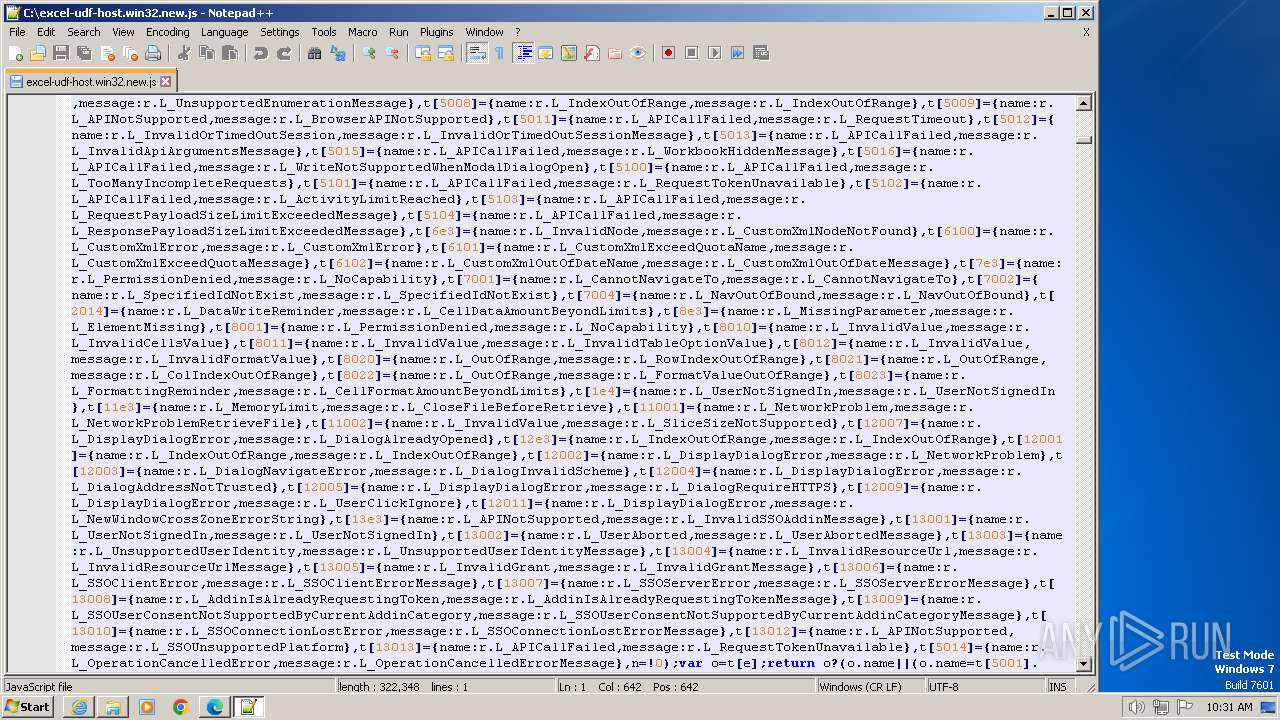Toggle the indent guide toolbar button
The image size is (1280, 720).
pos(523,53)
